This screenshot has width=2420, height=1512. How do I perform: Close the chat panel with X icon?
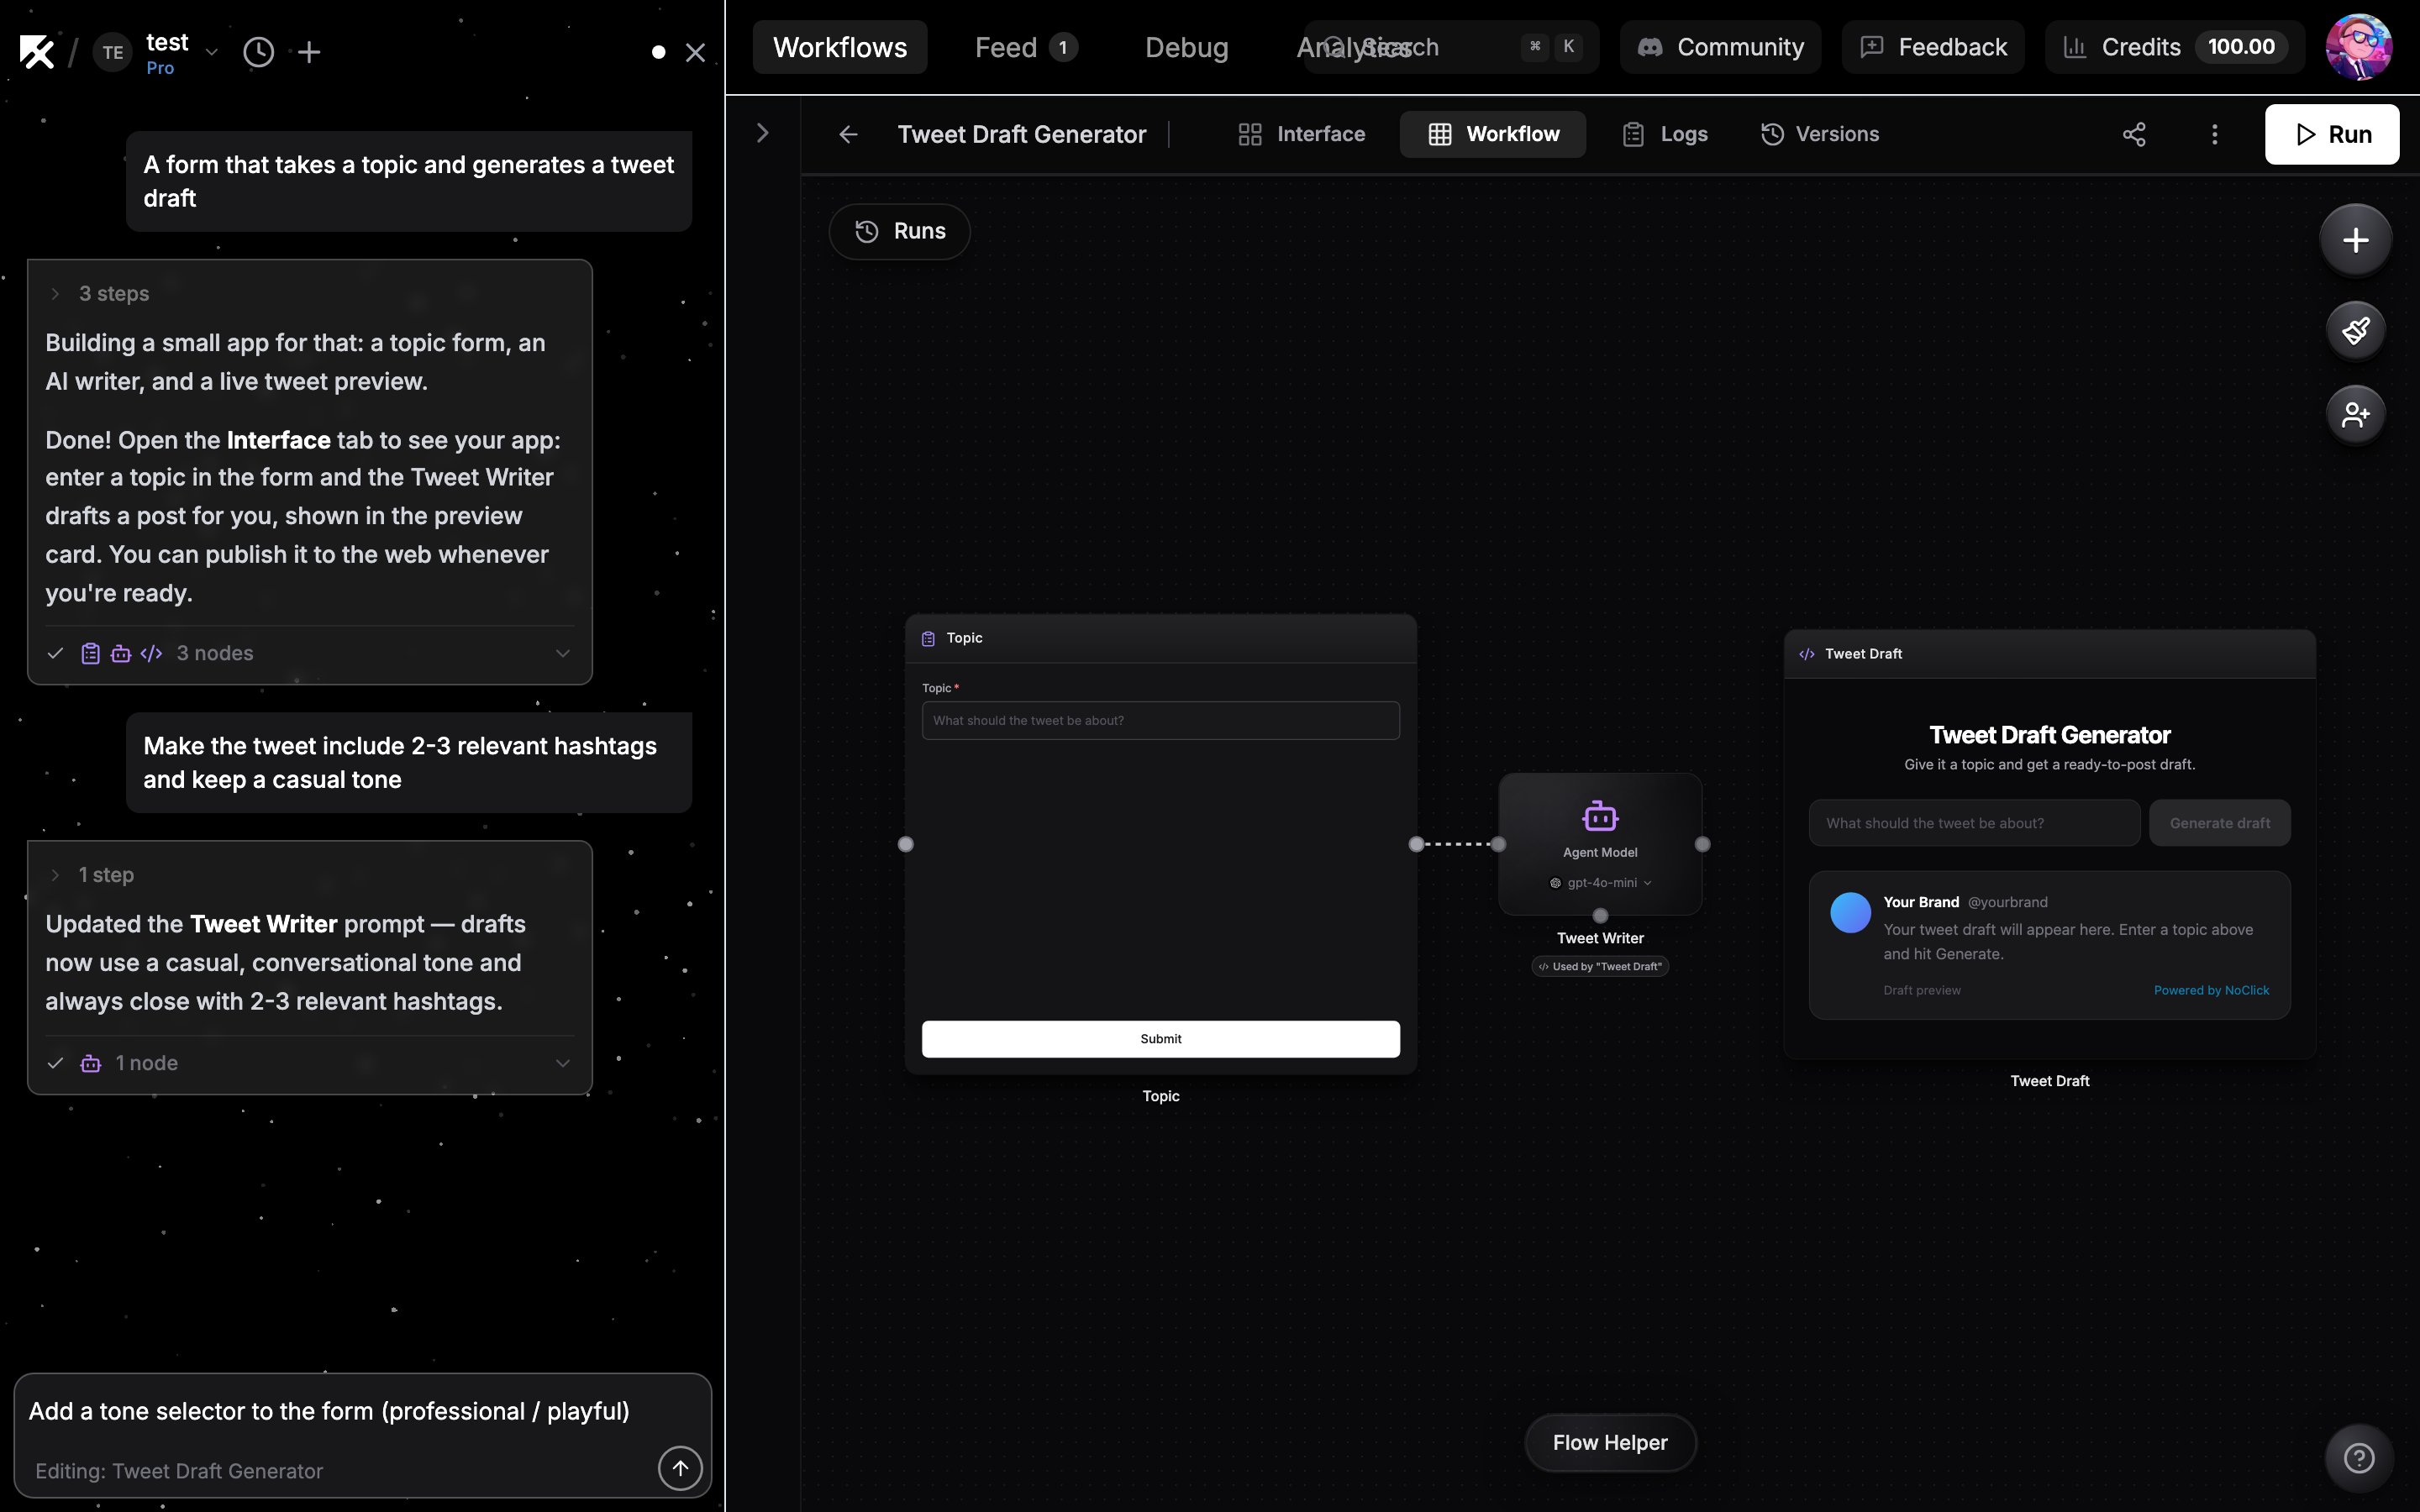pyautogui.click(x=695, y=52)
